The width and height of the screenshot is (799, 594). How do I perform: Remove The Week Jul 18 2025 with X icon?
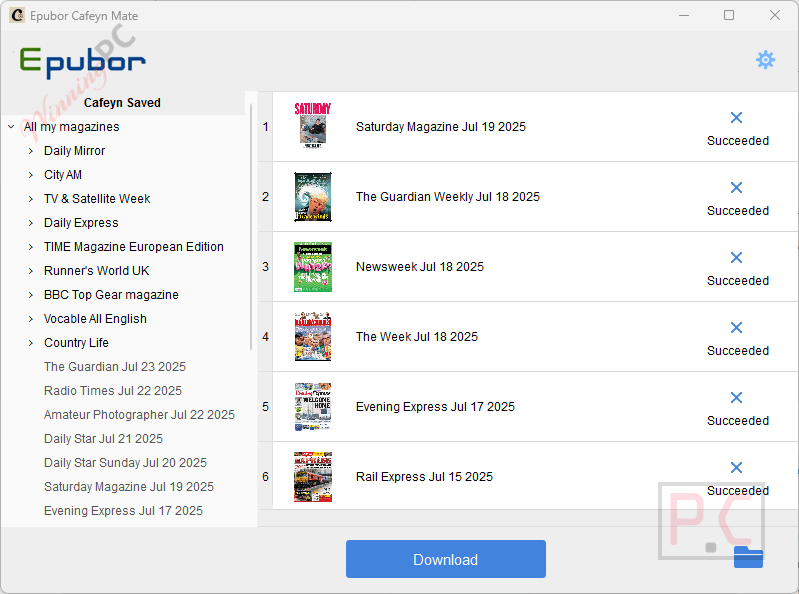pyautogui.click(x=736, y=328)
